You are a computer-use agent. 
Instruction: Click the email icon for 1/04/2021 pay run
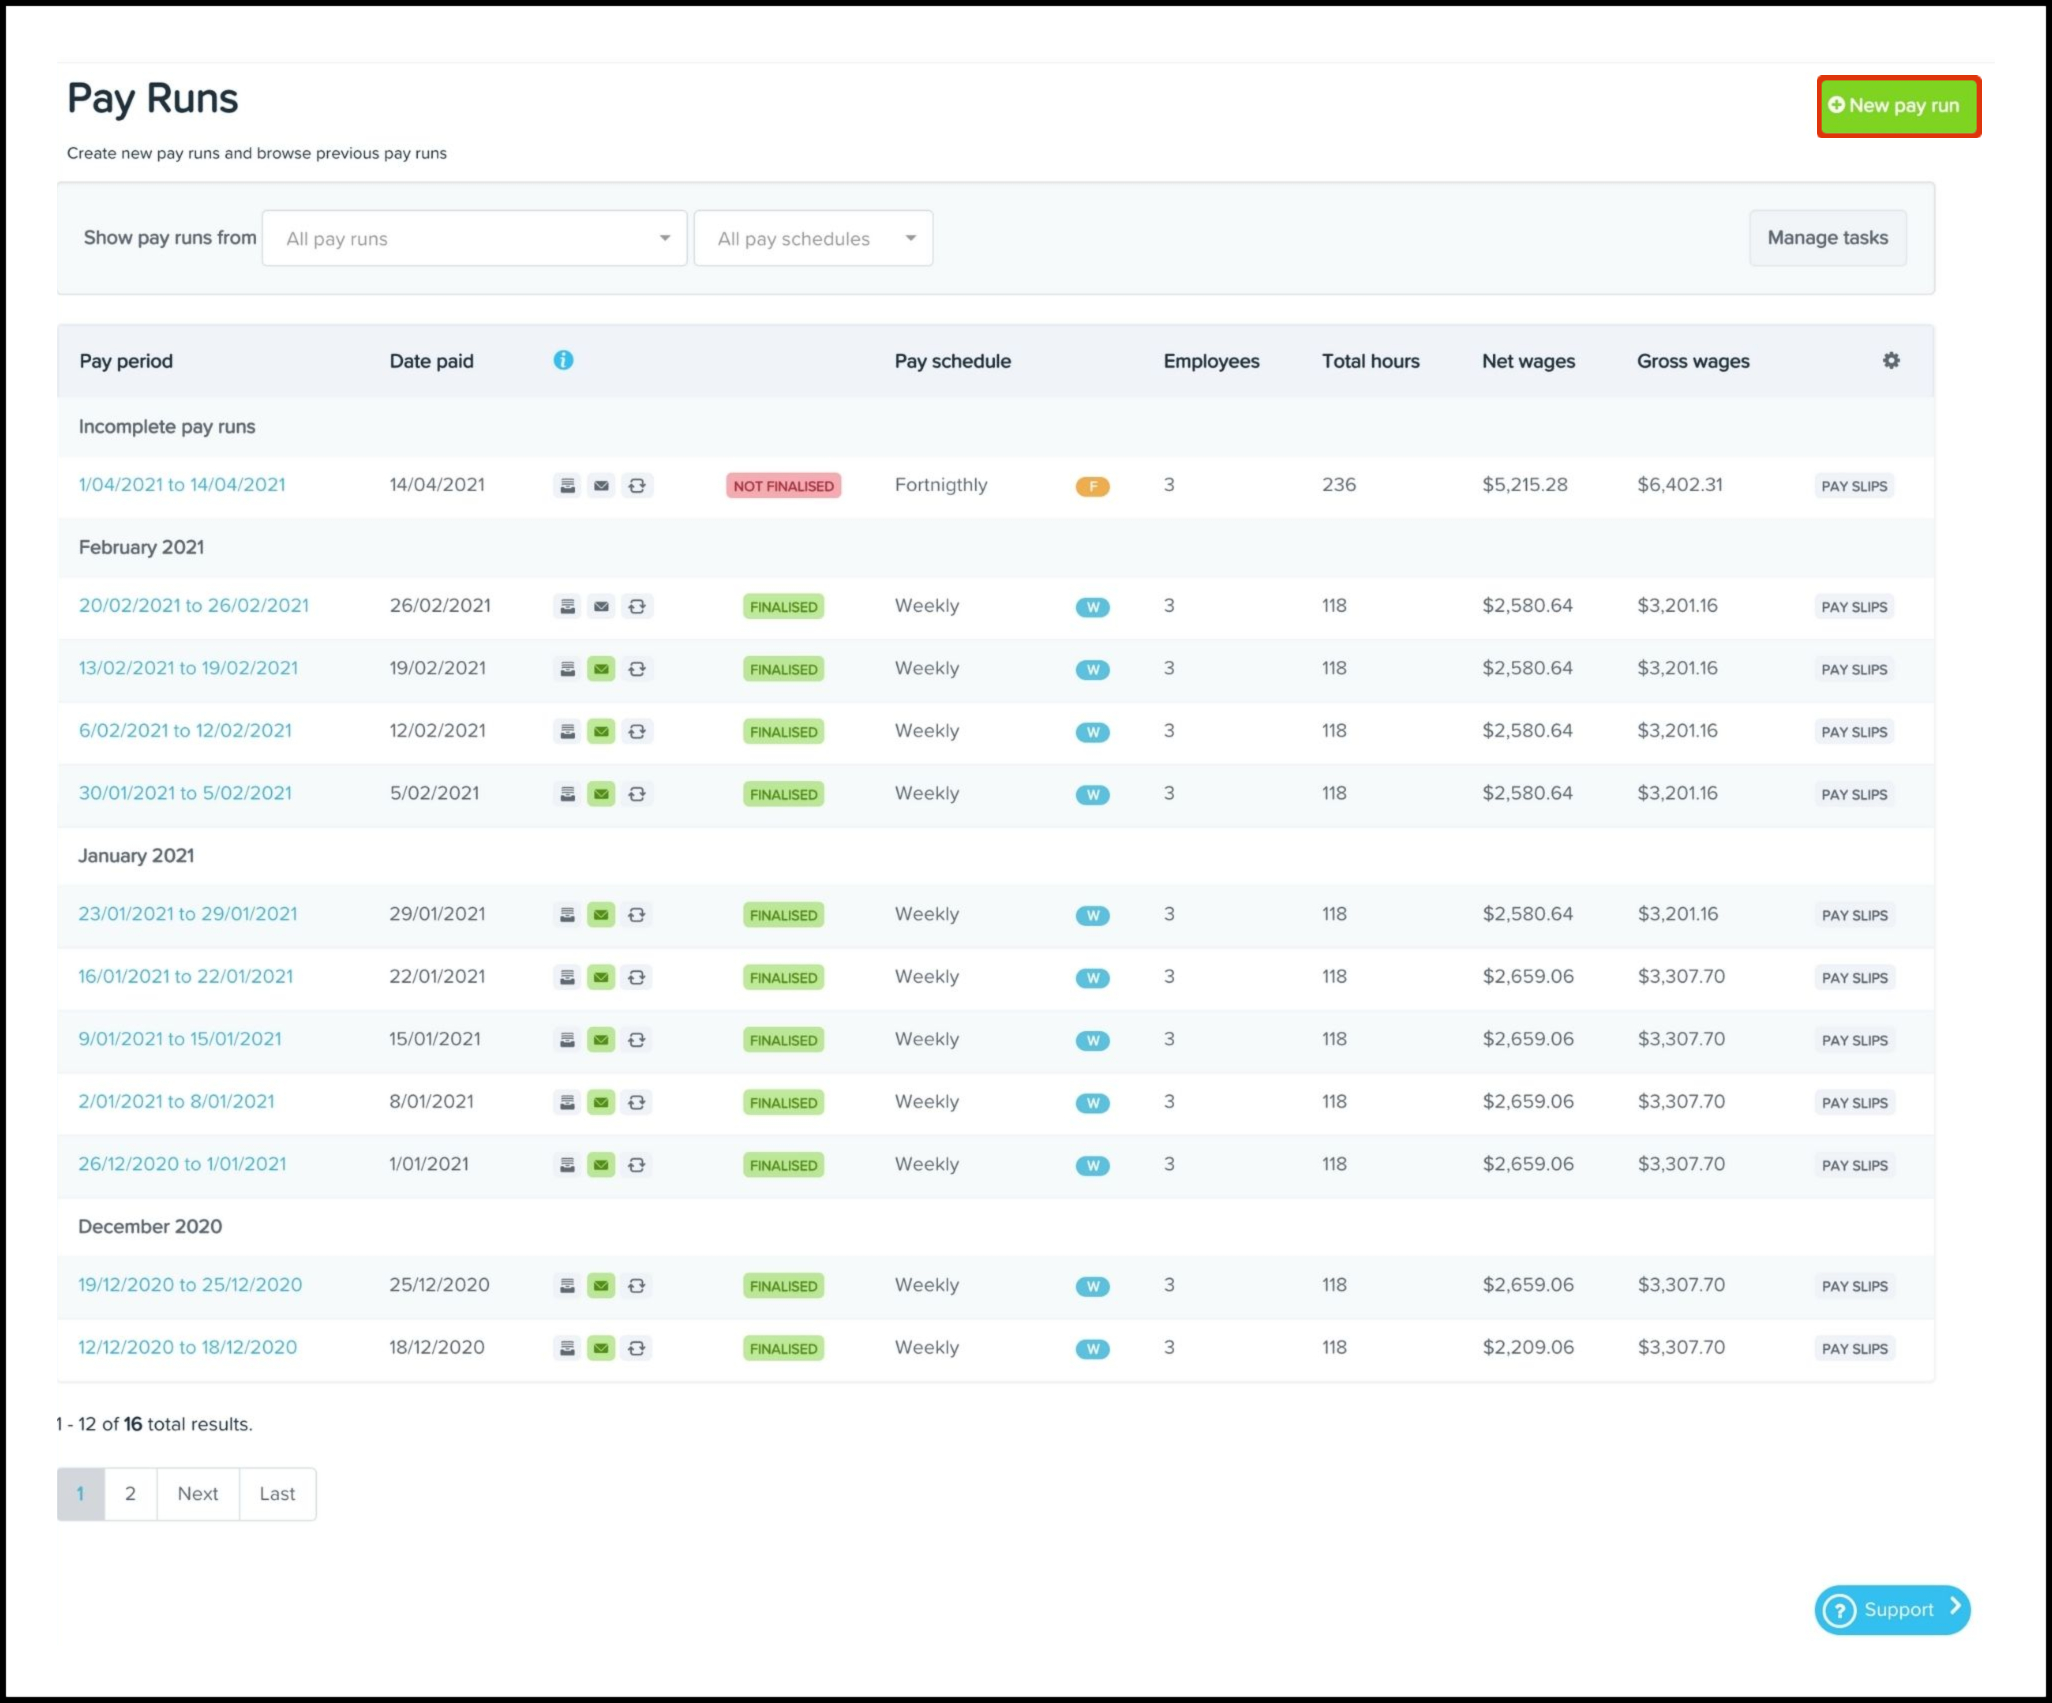point(601,486)
